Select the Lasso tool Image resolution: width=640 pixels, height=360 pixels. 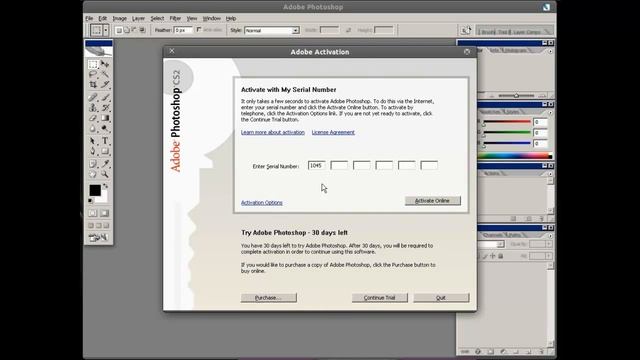[93, 74]
